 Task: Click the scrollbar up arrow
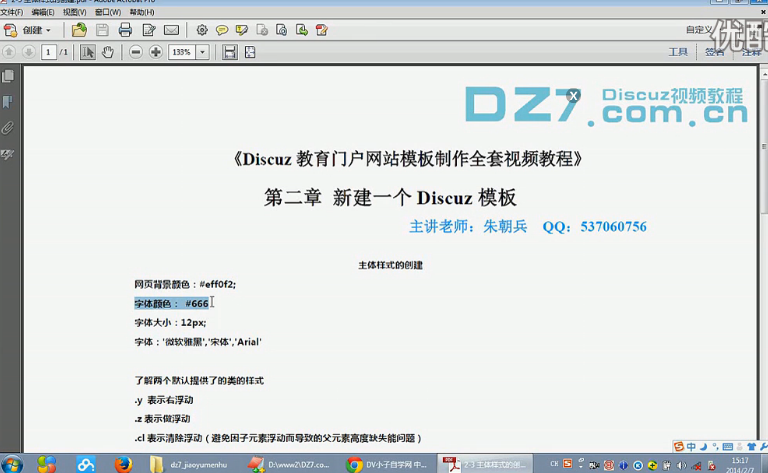click(x=764, y=73)
